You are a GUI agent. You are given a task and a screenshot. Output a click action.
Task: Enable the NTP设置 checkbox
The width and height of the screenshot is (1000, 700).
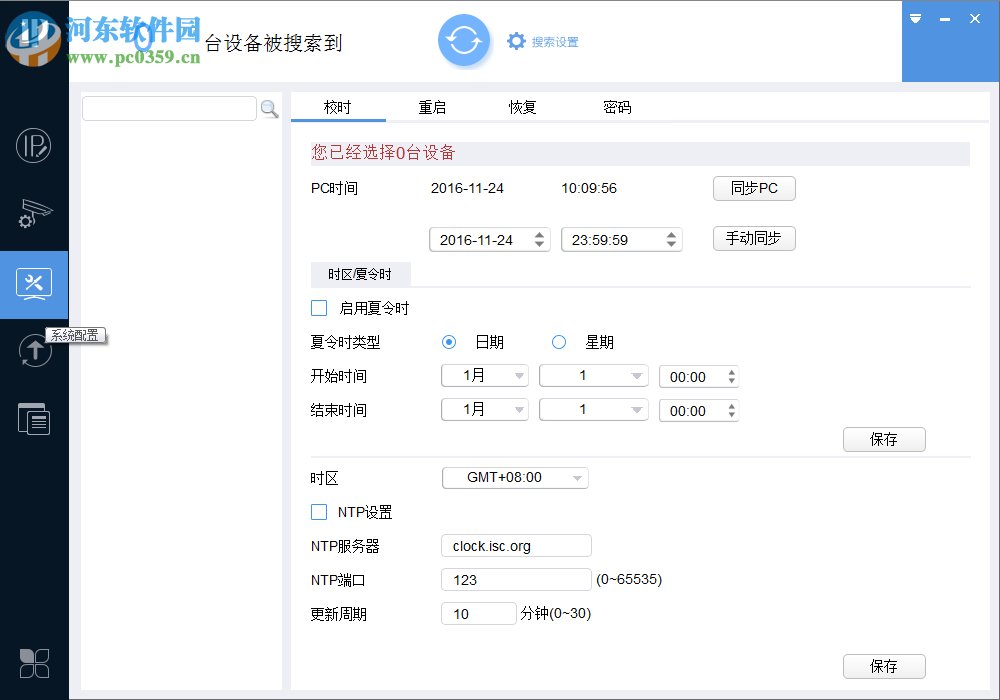click(x=319, y=511)
